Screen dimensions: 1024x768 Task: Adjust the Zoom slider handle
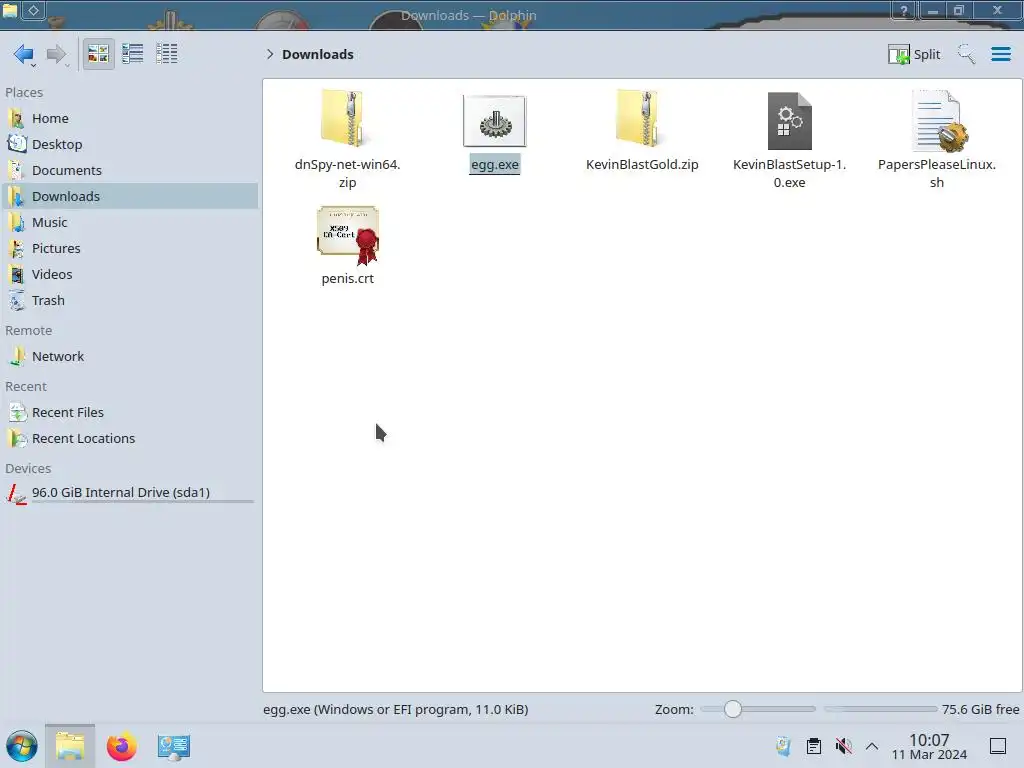(733, 709)
